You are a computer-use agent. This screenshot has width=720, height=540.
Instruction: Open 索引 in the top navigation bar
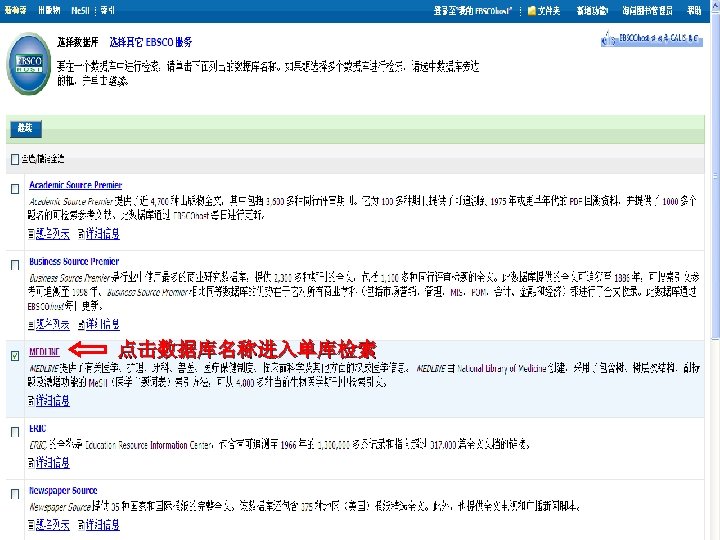107,10
